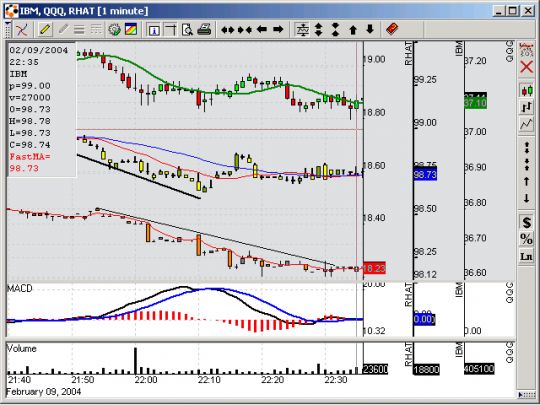Compress horizontal scale with inward arrows

(x=245, y=30)
